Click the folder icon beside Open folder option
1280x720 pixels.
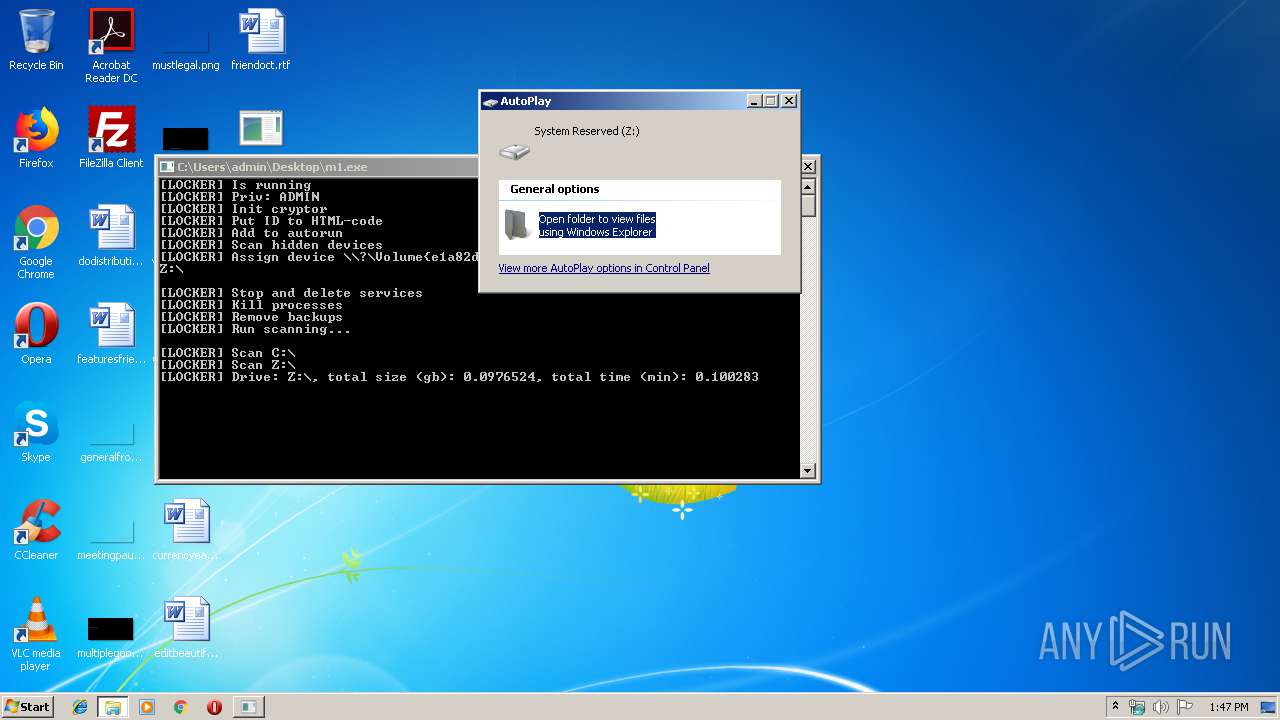click(518, 225)
